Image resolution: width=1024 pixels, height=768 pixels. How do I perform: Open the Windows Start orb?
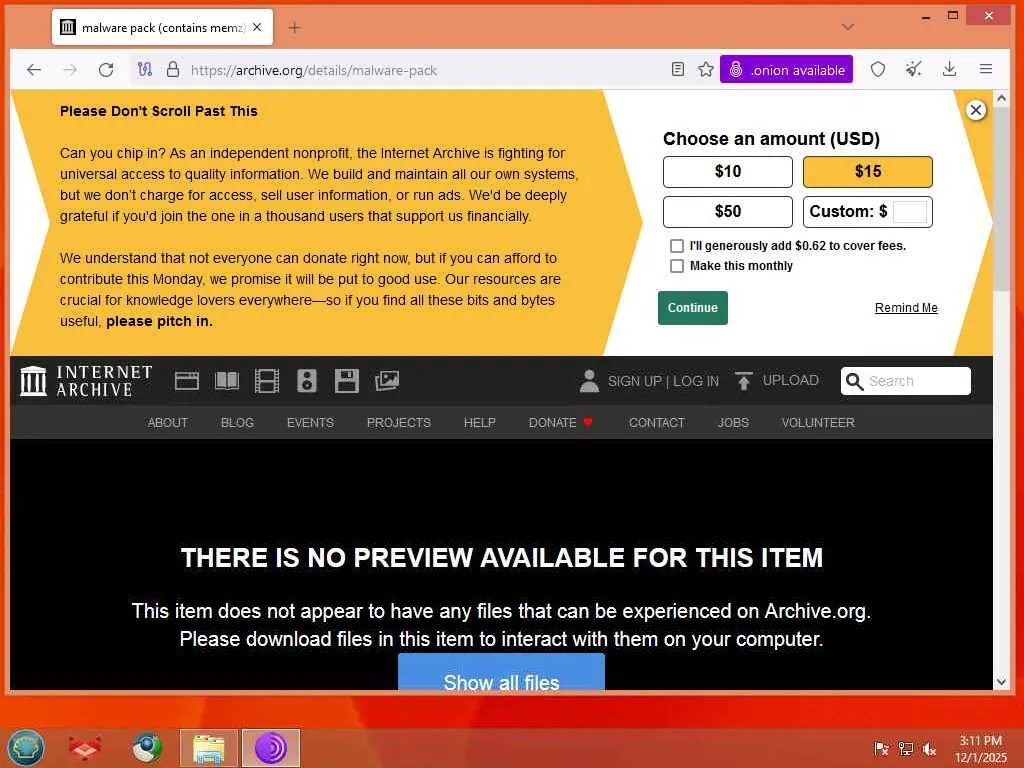coord(25,748)
